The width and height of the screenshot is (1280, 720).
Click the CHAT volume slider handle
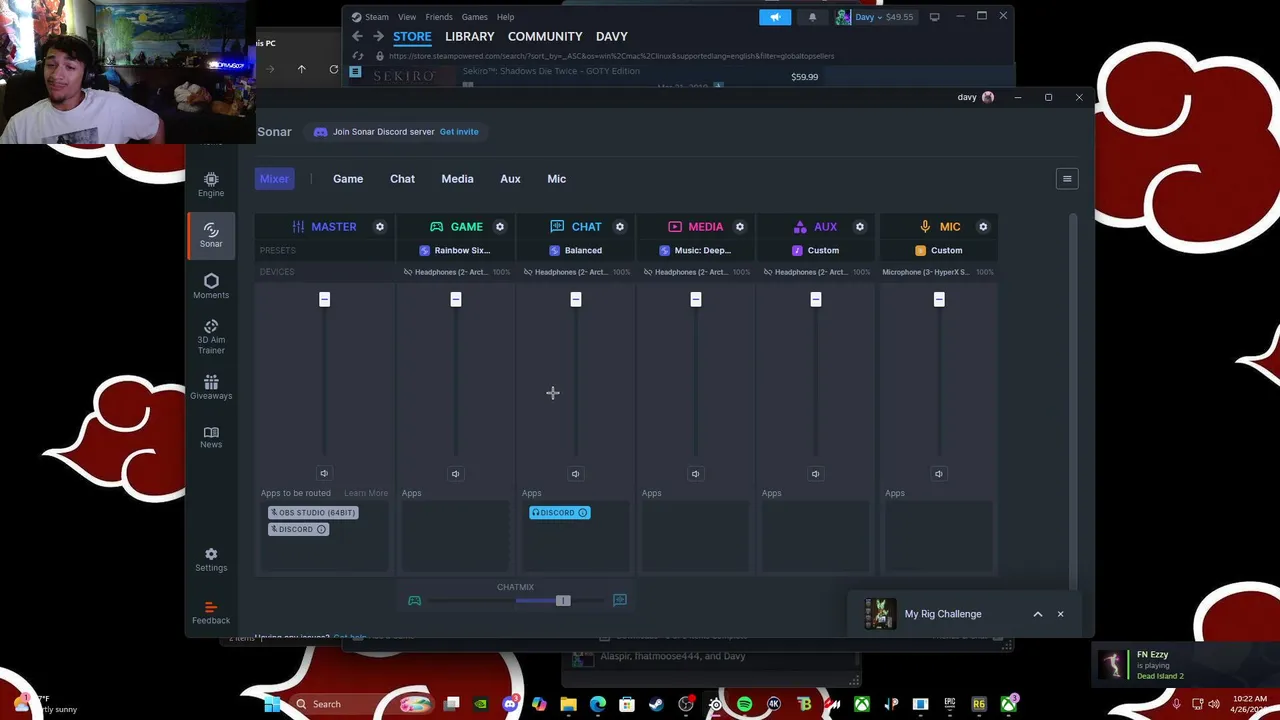click(575, 299)
